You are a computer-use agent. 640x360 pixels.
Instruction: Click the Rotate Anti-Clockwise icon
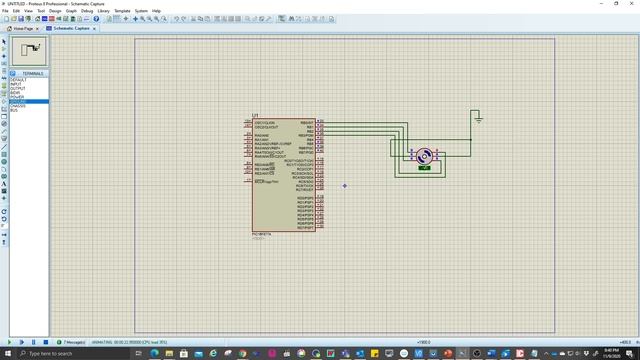click(4, 219)
